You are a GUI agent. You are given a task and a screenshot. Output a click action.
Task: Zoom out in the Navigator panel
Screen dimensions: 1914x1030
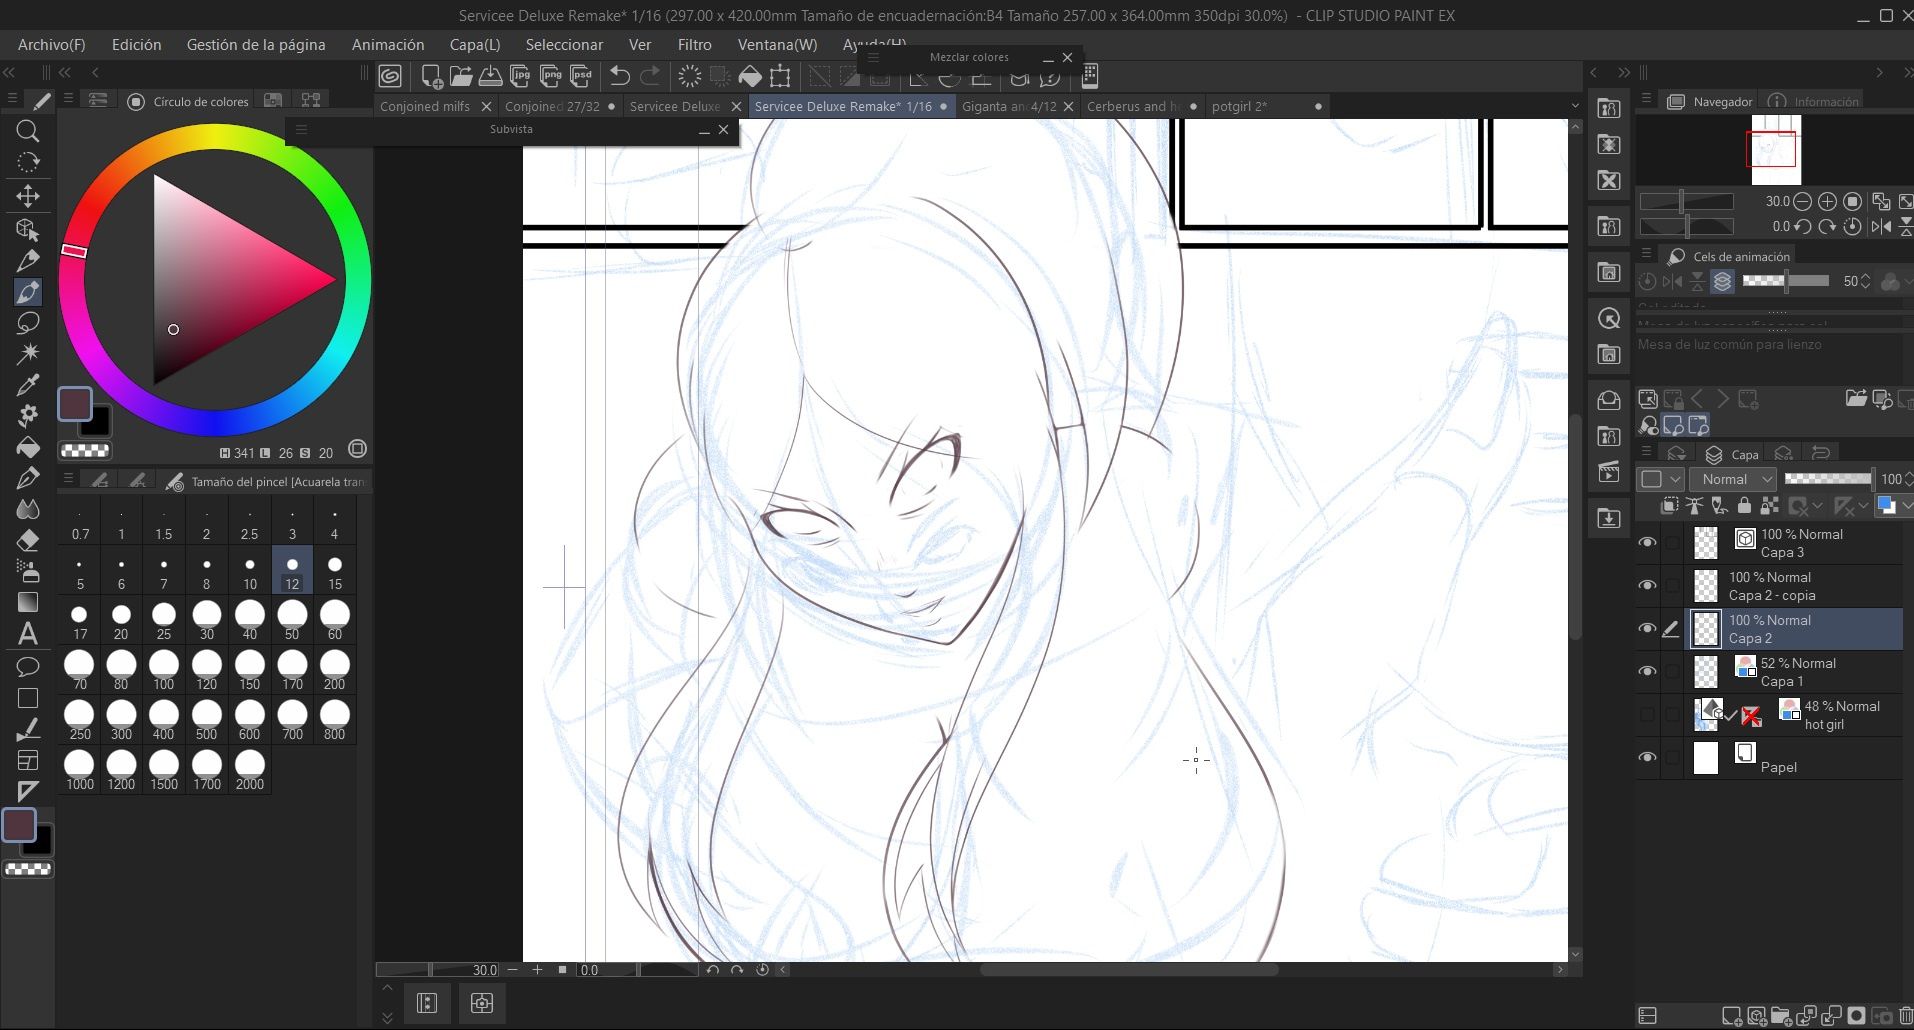[1803, 201]
